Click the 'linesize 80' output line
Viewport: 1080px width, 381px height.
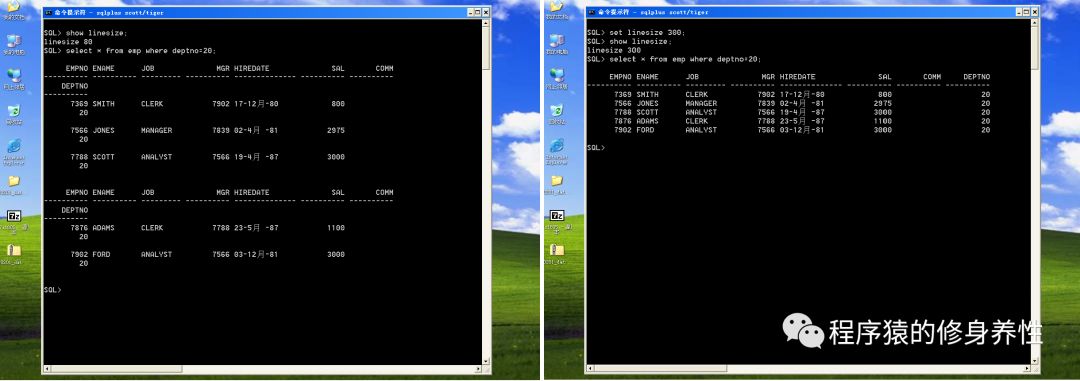[68, 42]
